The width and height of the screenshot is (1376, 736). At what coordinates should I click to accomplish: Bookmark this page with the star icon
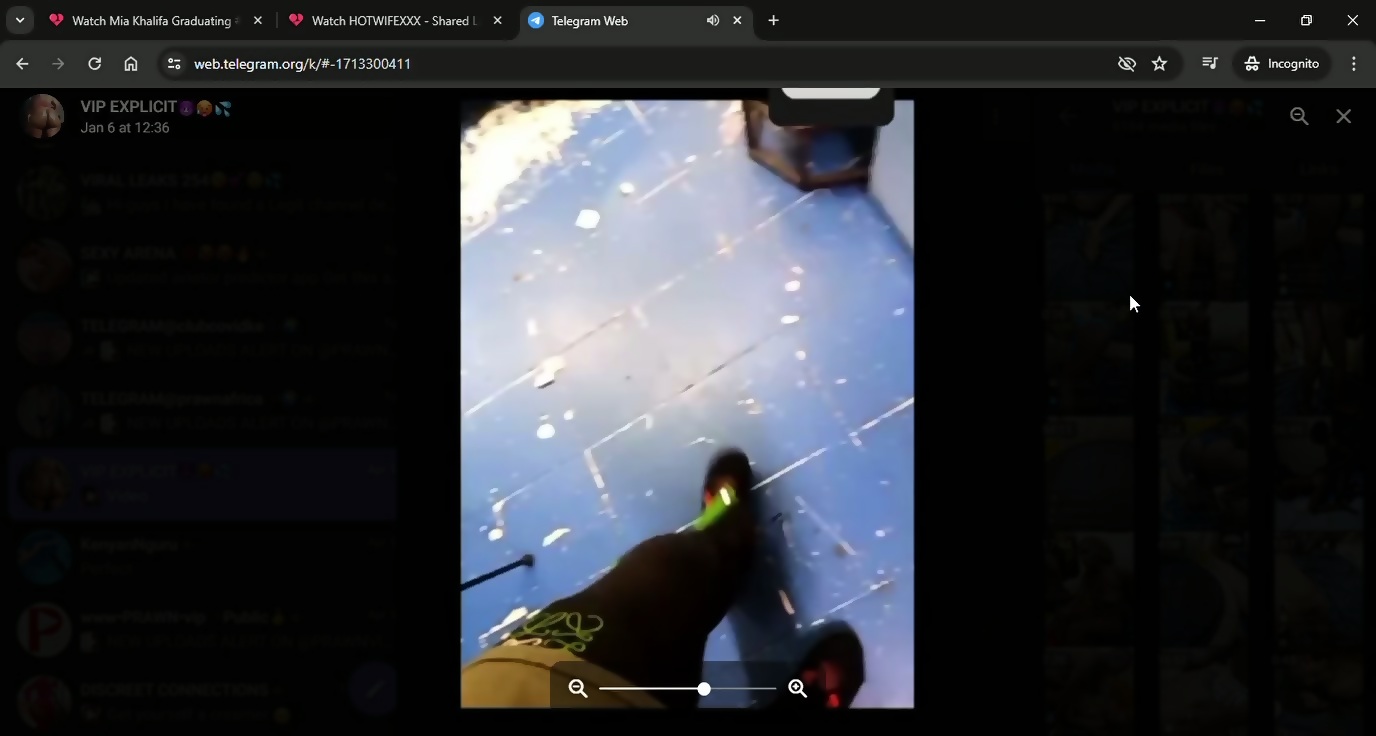tap(1159, 63)
